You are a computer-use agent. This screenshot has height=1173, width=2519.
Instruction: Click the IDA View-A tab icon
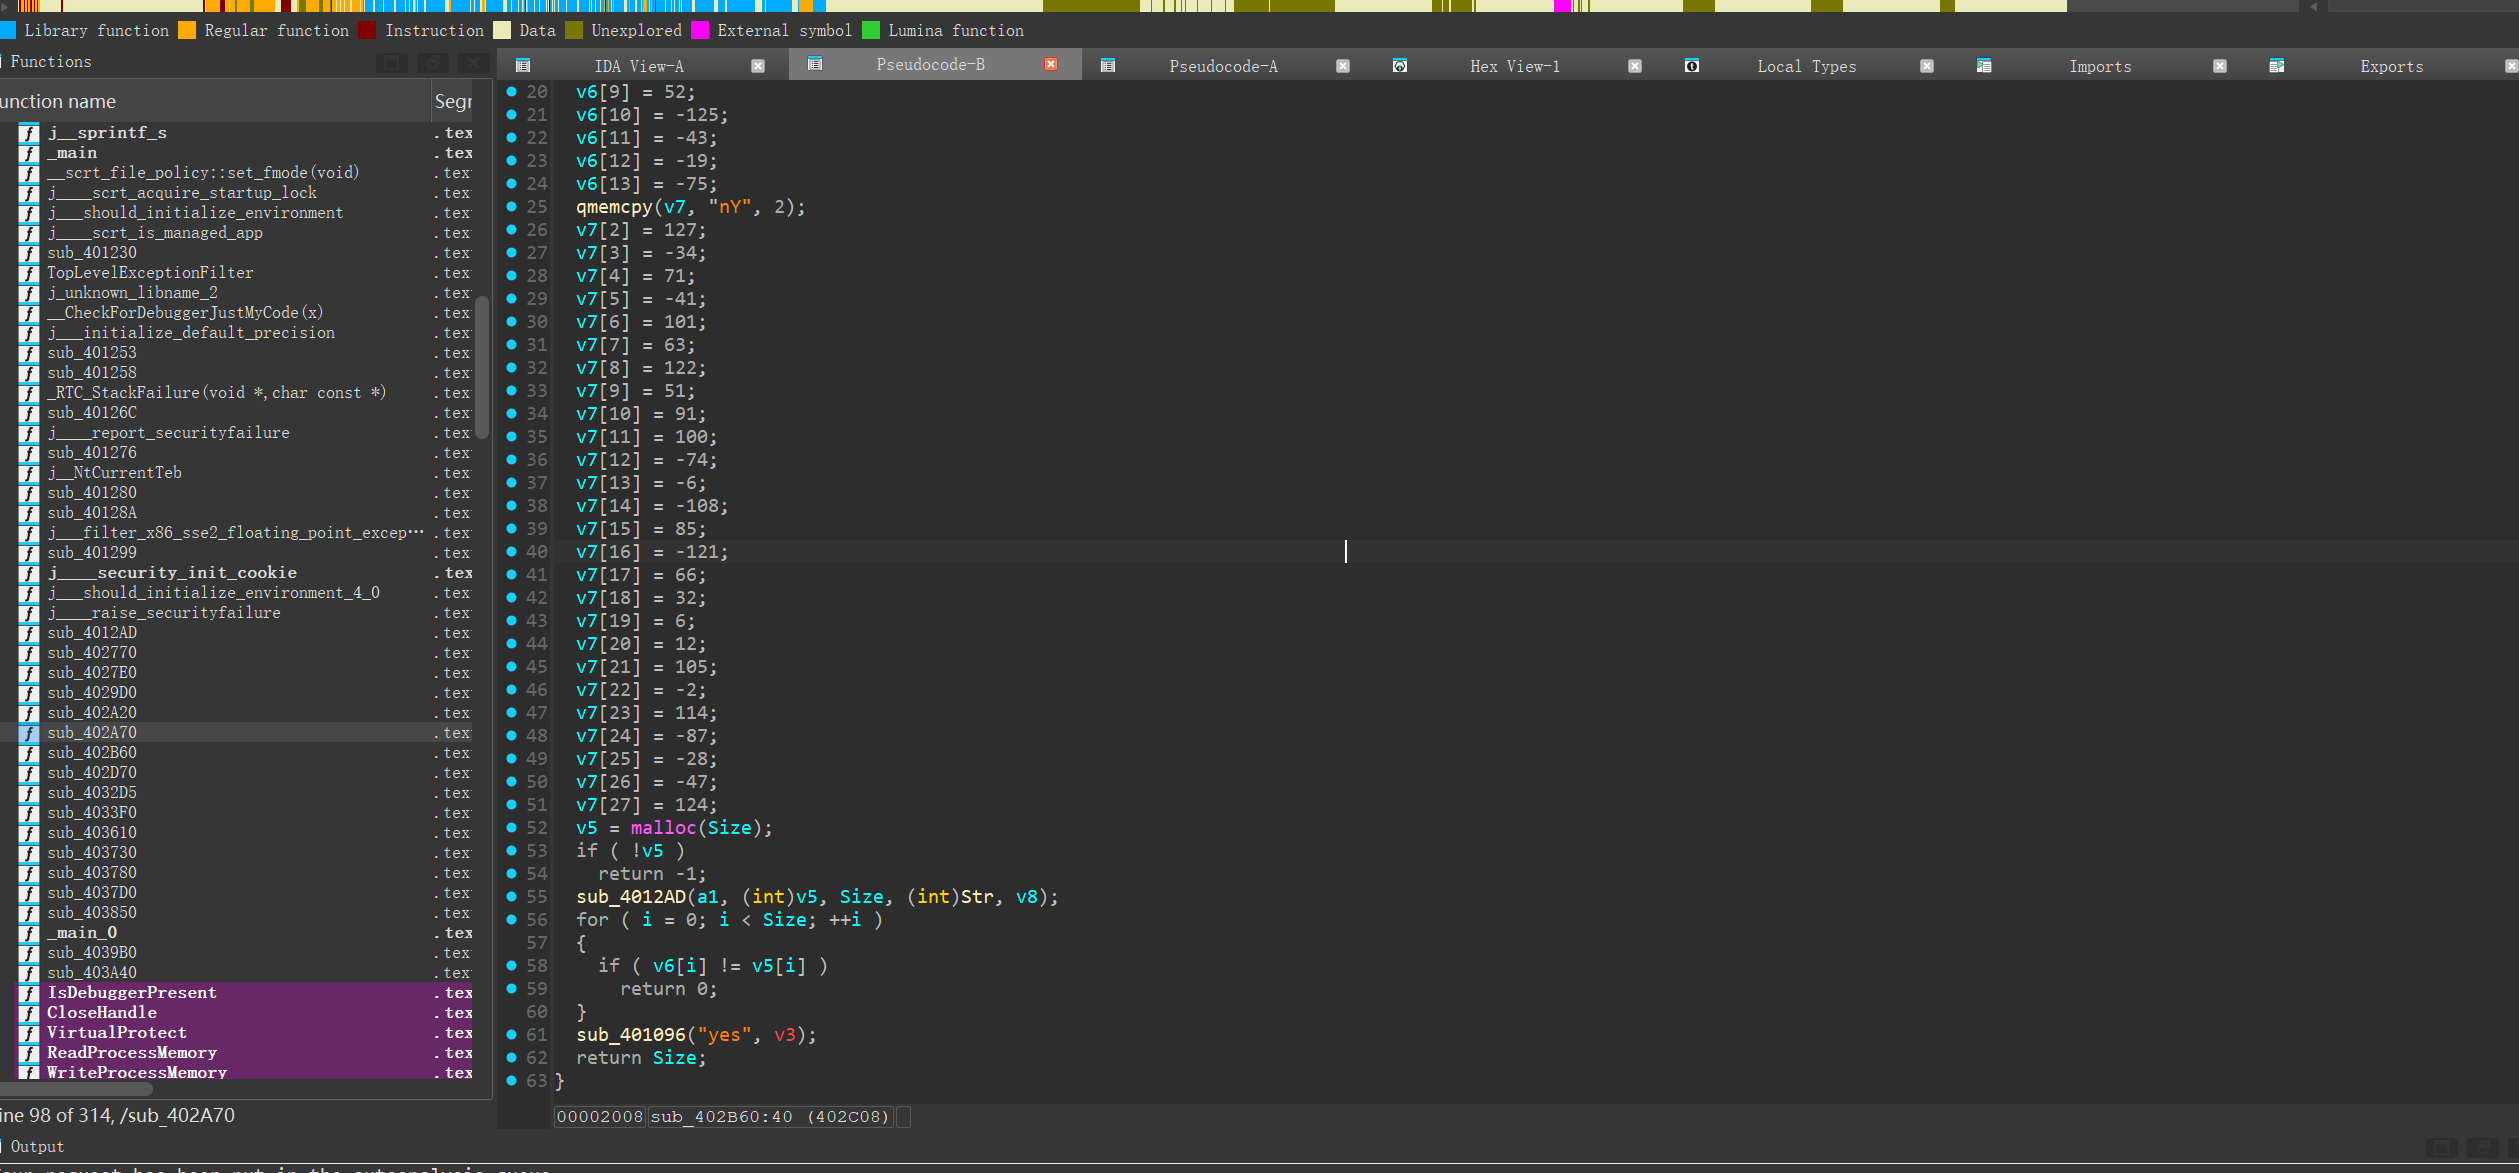(522, 66)
